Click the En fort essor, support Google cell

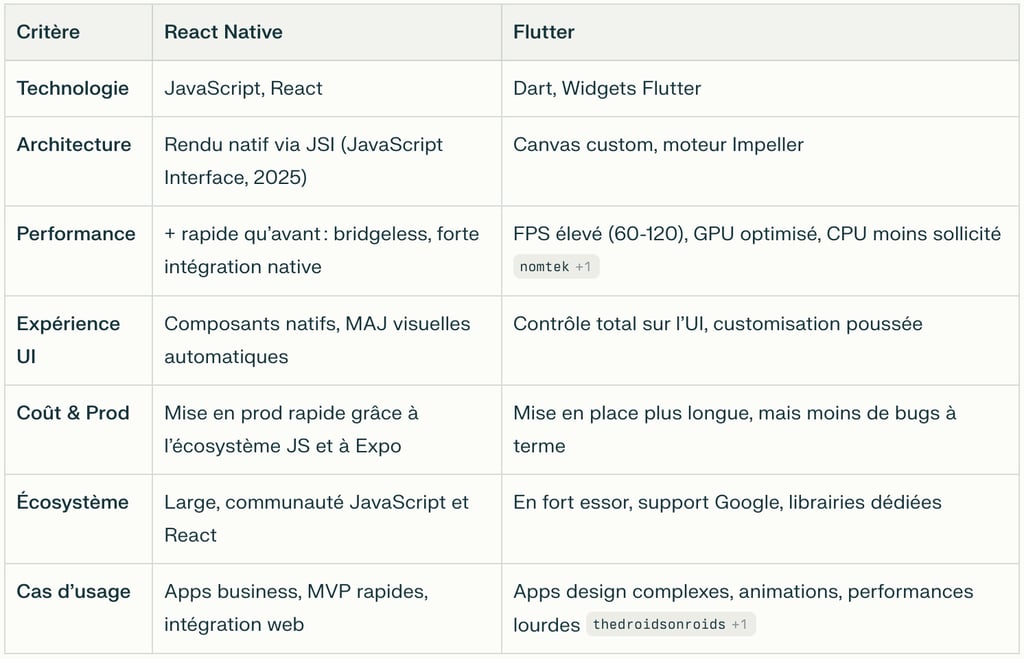coord(727,502)
